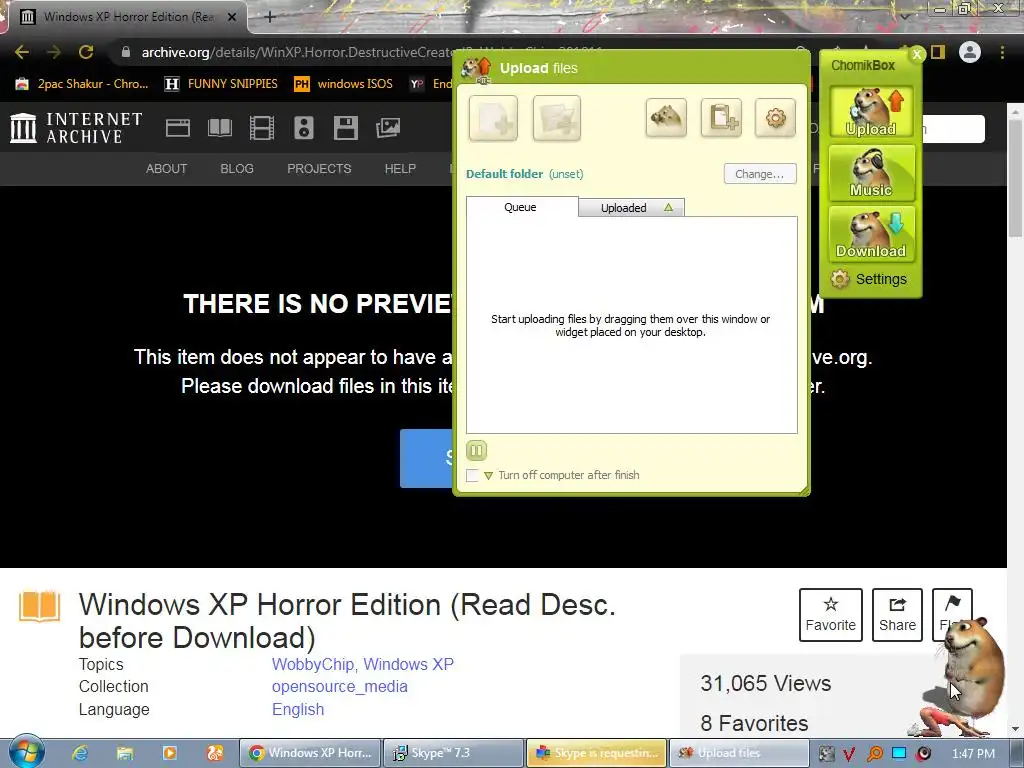
Task: Open the media player taskbar icon
Action: [x=169, y=753]
